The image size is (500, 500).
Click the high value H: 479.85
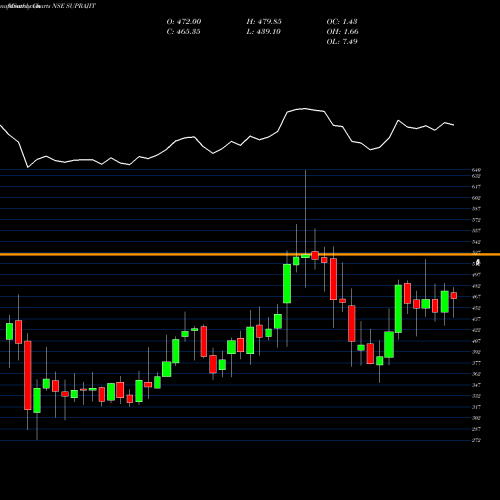264,21
